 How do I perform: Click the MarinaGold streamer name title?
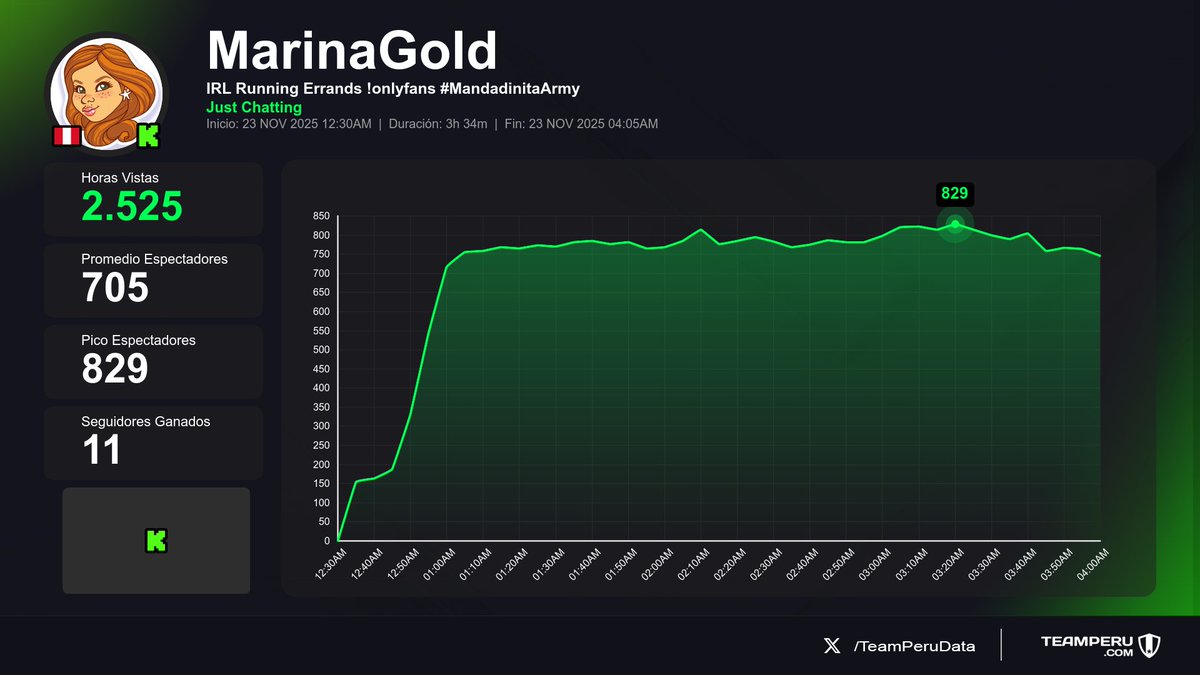[x=351, y=50]
